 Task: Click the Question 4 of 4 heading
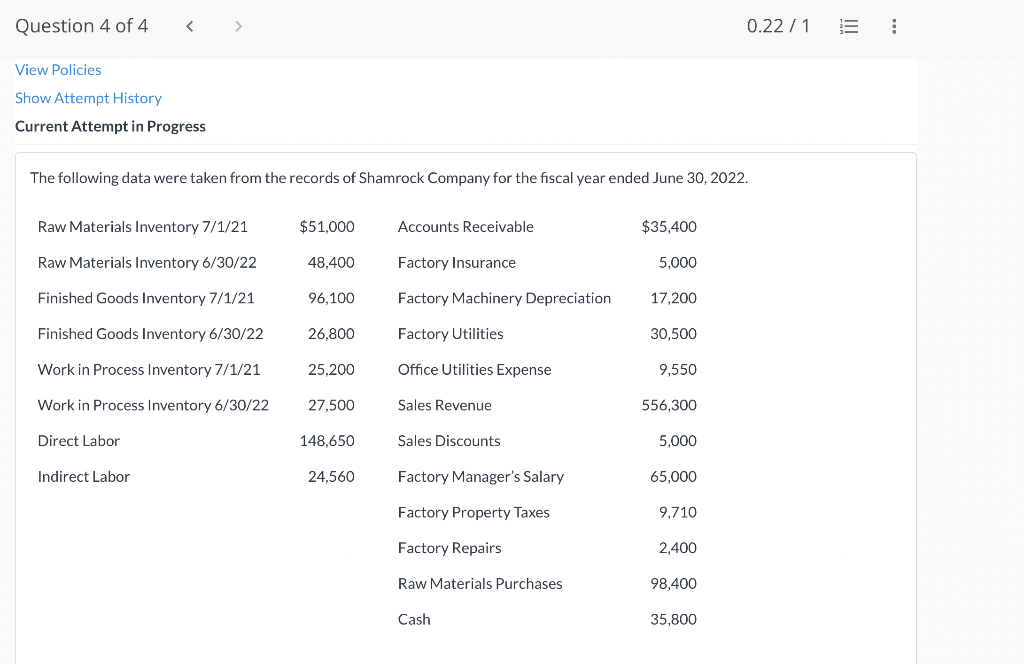click(x=82, y=26)
